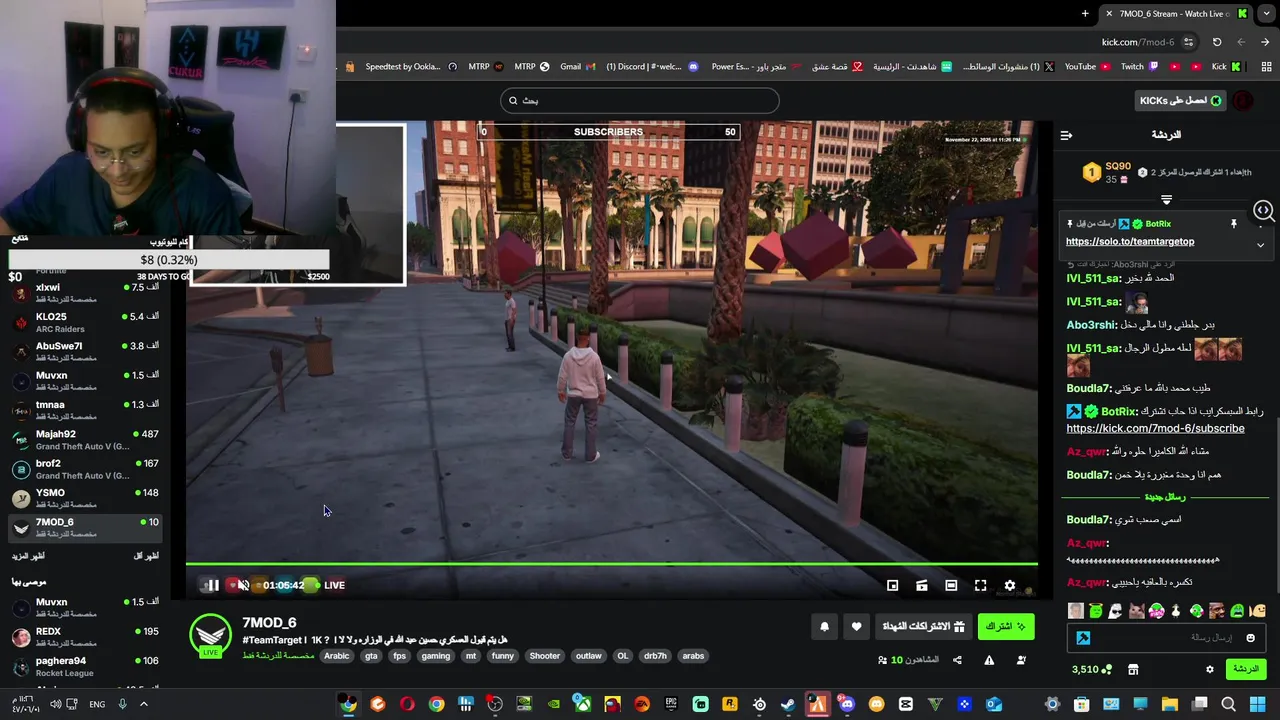Toggle theater mode on the player
Image resolution: width=1280 pixels, height=720 pixels.
click(x=951, y=585)
